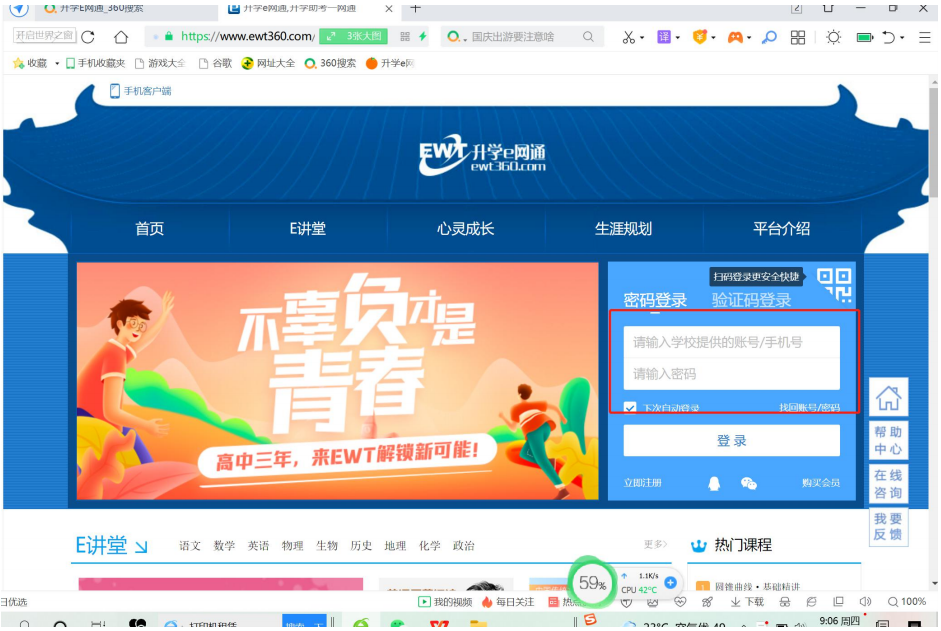Click the orange shield security icon
941x631 pixels.
[x=699, y=37]
